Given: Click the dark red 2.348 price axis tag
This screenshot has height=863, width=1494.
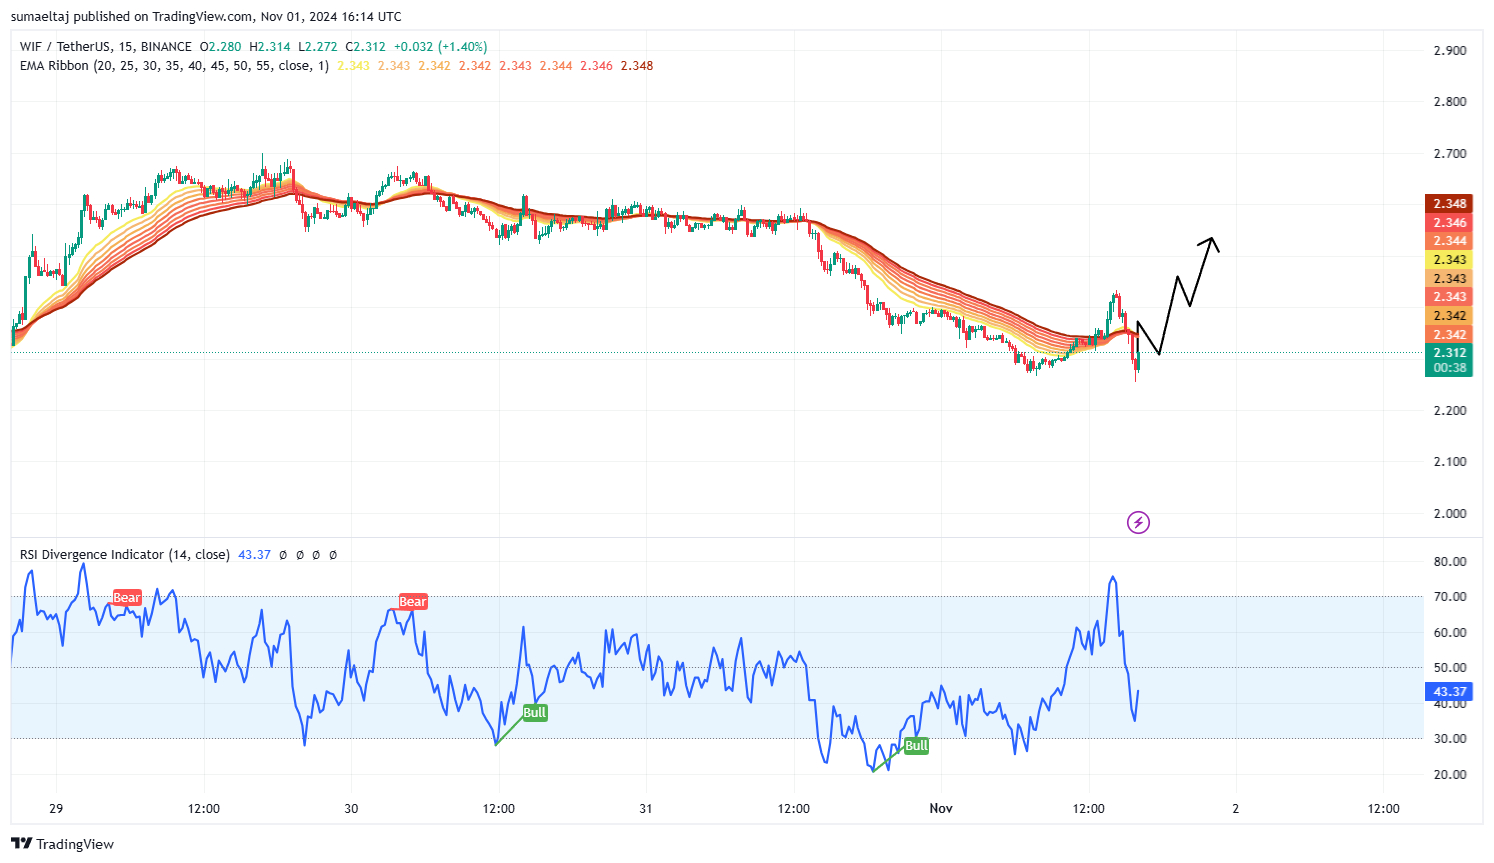Looking at the screenshot, I should point(1449,204).
